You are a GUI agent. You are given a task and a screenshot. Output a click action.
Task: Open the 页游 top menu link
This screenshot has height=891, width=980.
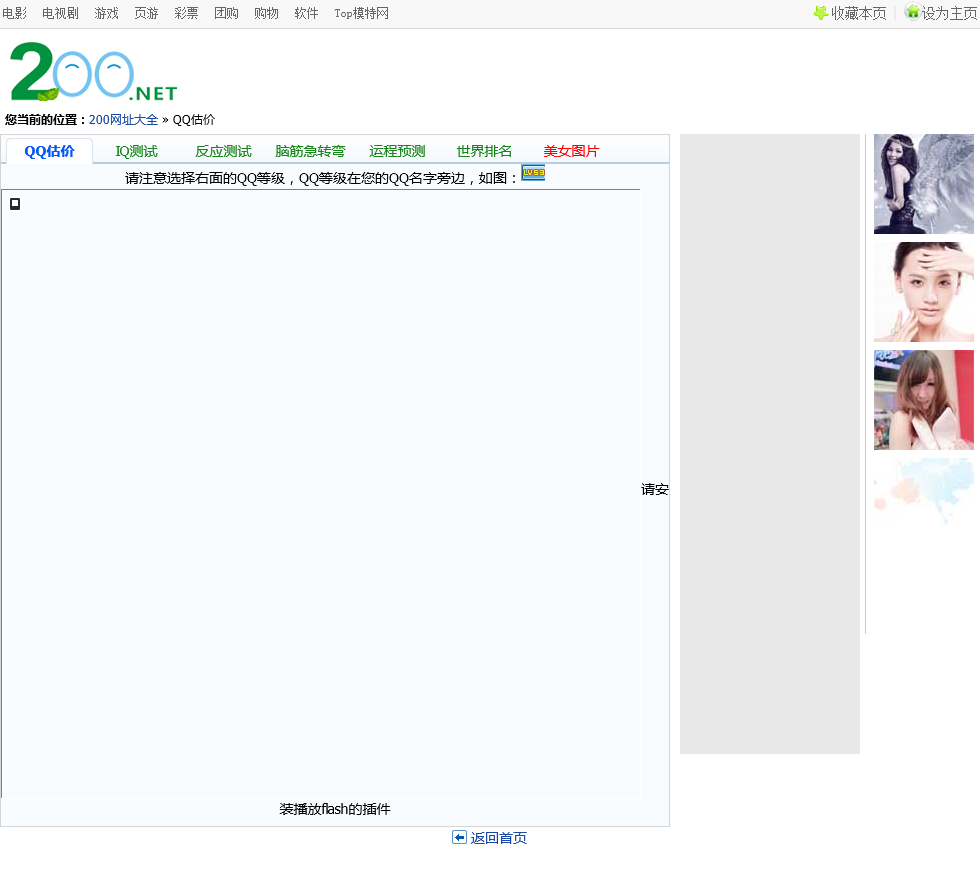[x=146, y=13]
